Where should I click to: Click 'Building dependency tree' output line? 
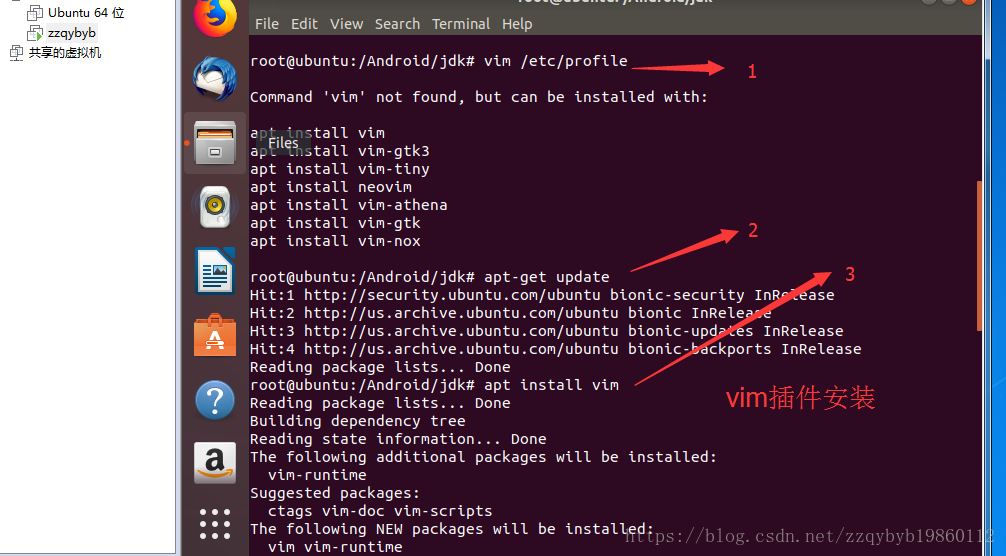pos(358,421)
